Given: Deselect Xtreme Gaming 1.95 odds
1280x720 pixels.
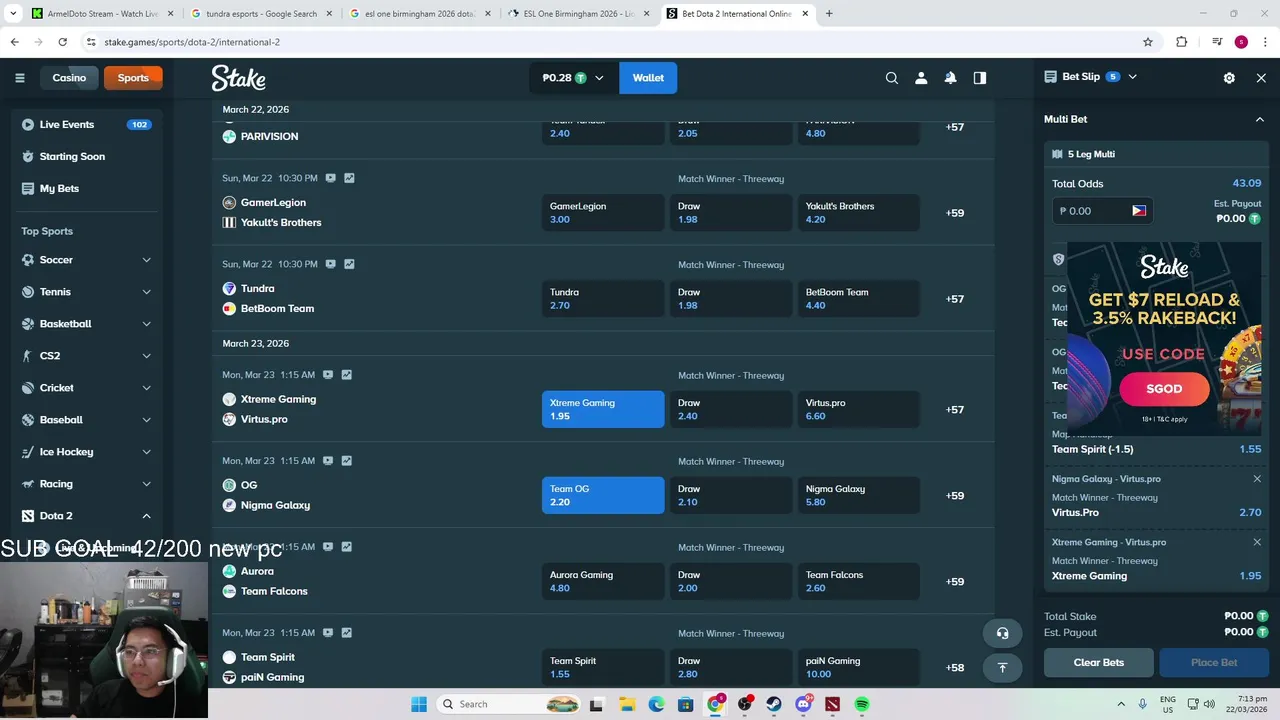Looking at the screenshot, I should (x=603, y=409).
